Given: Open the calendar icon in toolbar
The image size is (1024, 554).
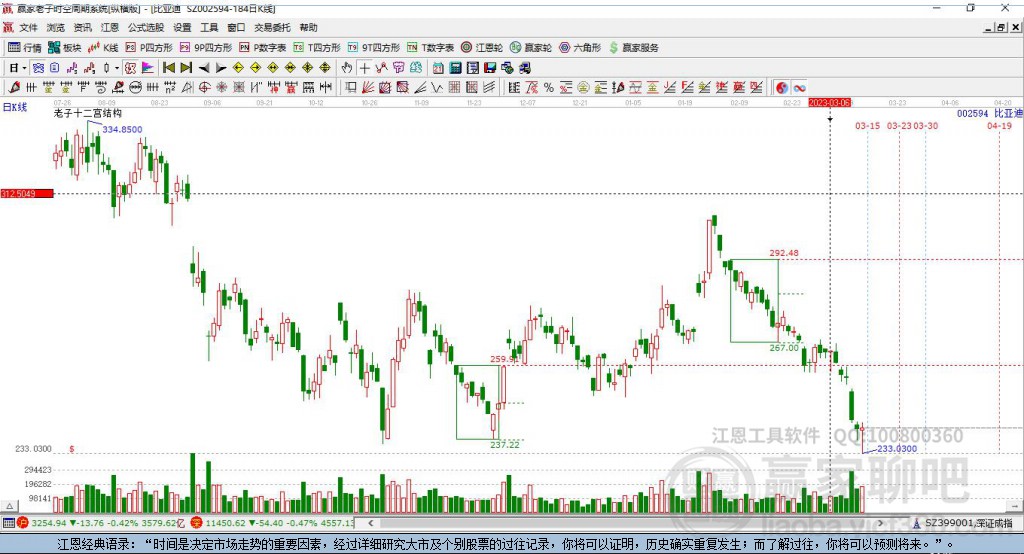Looking at the screenshot, I should (438, 68).
